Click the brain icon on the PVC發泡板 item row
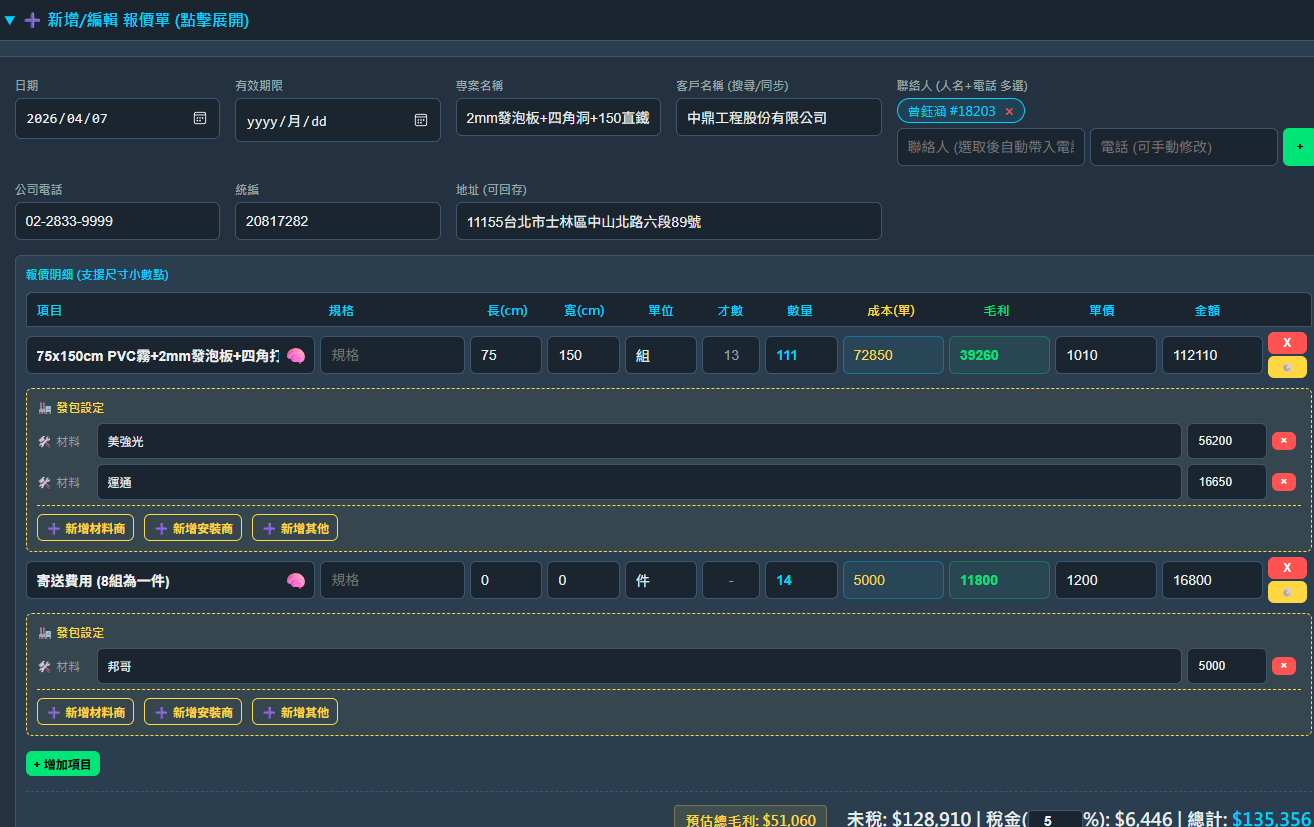The image size is (1314, 827). coord(297,355)
